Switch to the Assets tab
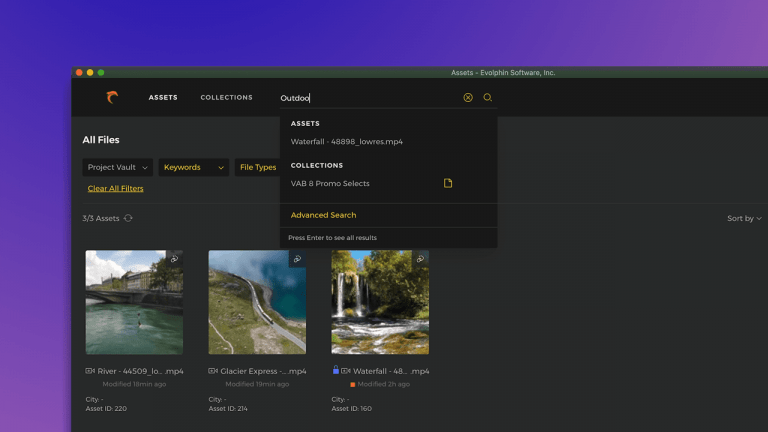This screenshot has width=768, height=432. pos(163,98)
